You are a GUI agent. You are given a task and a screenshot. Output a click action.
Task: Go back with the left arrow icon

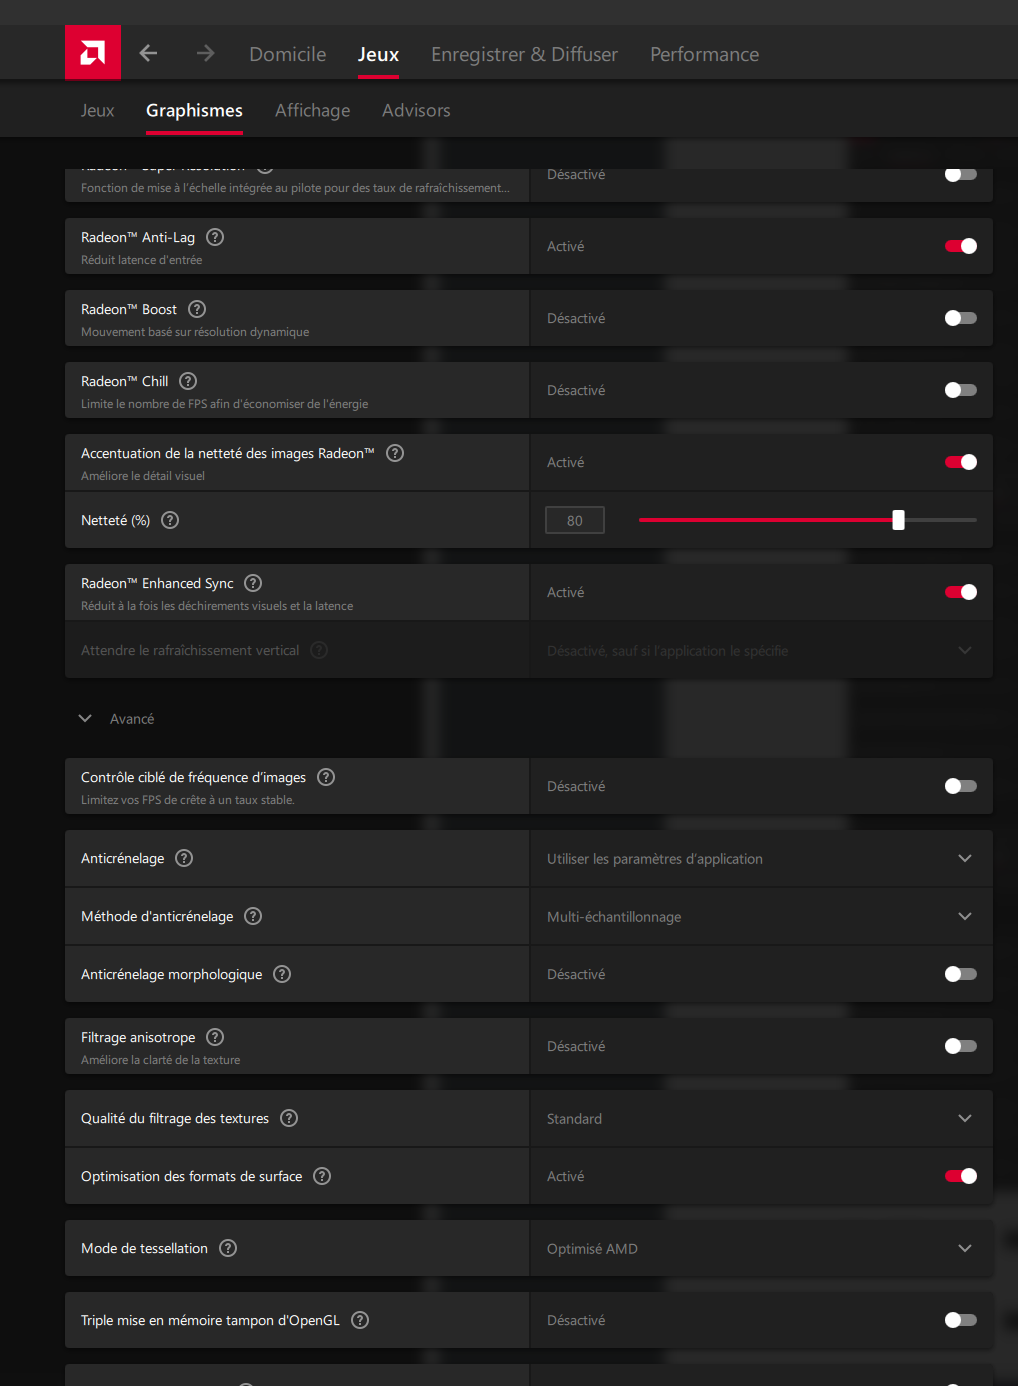[x=148, y=53]
